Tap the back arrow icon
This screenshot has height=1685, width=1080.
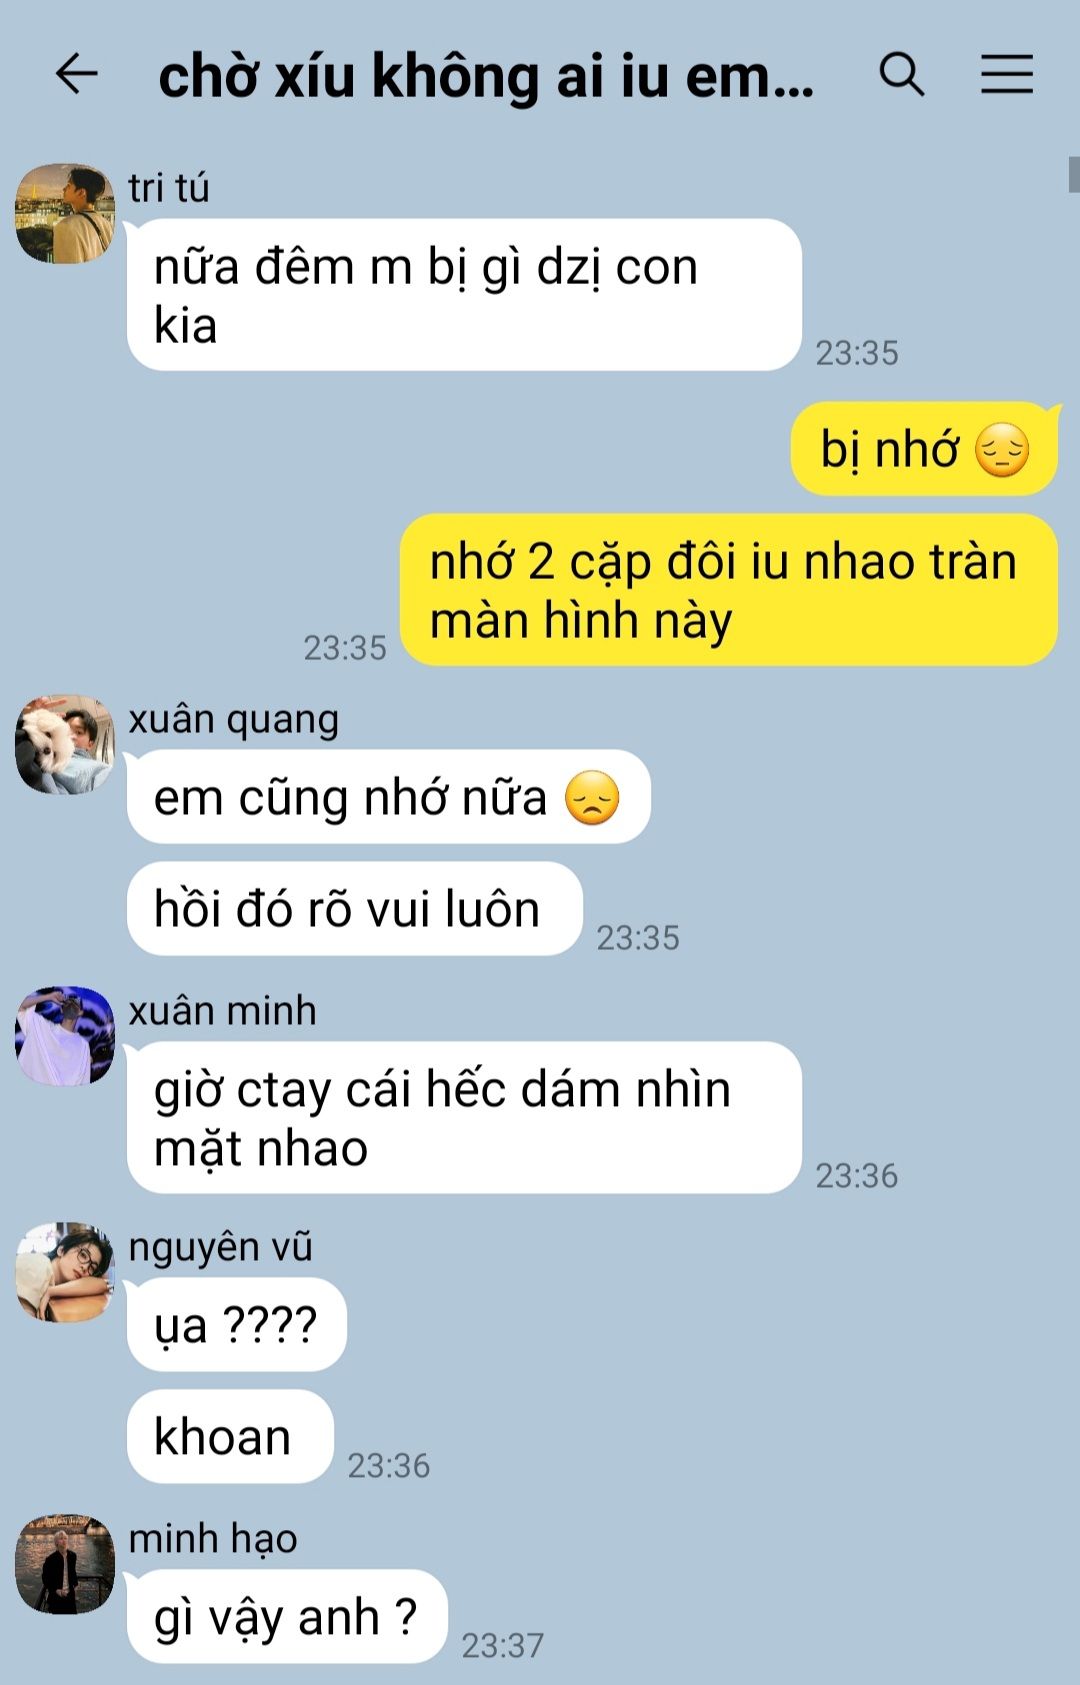76,74
